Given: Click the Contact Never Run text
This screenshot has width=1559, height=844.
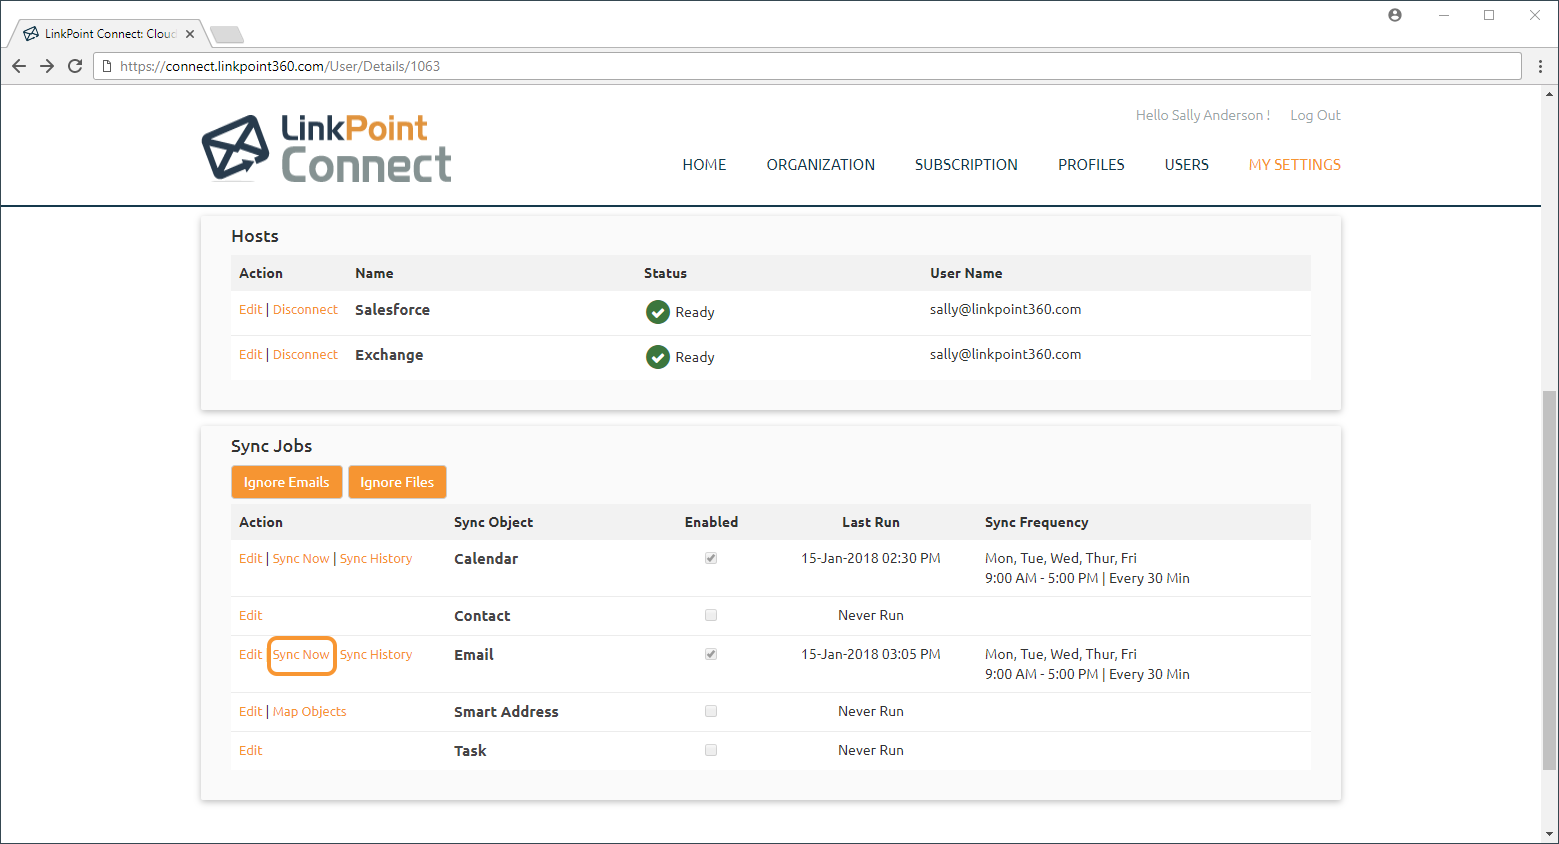Looking at the screenshot, I should click(871, 615).
